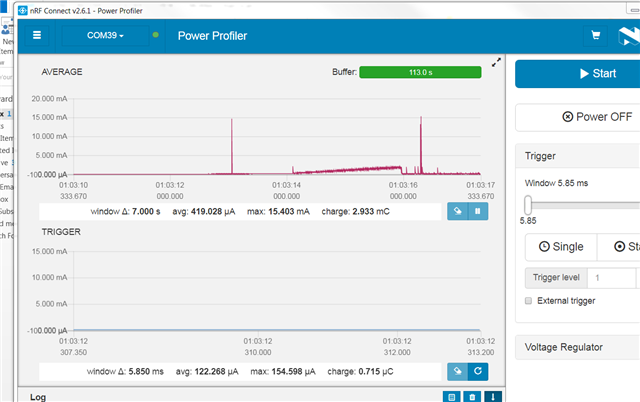Enable the External trigger checkbox

(528, 301)
